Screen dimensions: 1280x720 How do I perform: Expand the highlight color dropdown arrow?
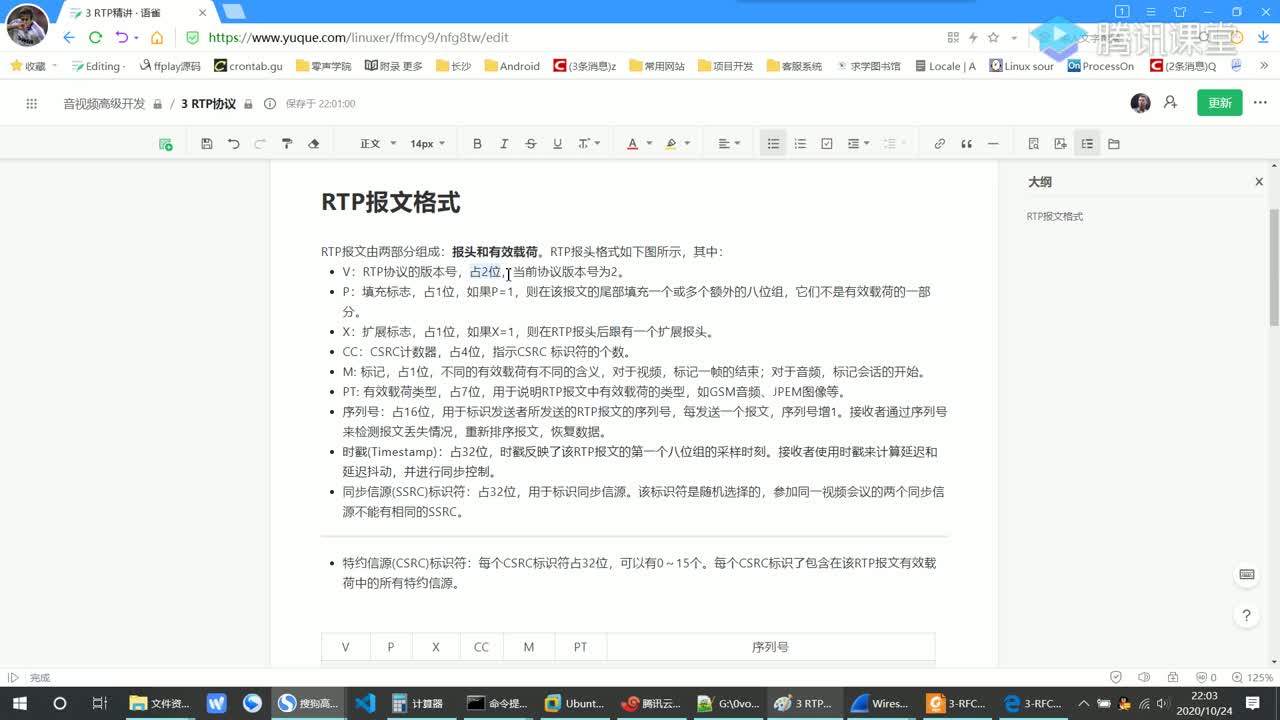687,144
